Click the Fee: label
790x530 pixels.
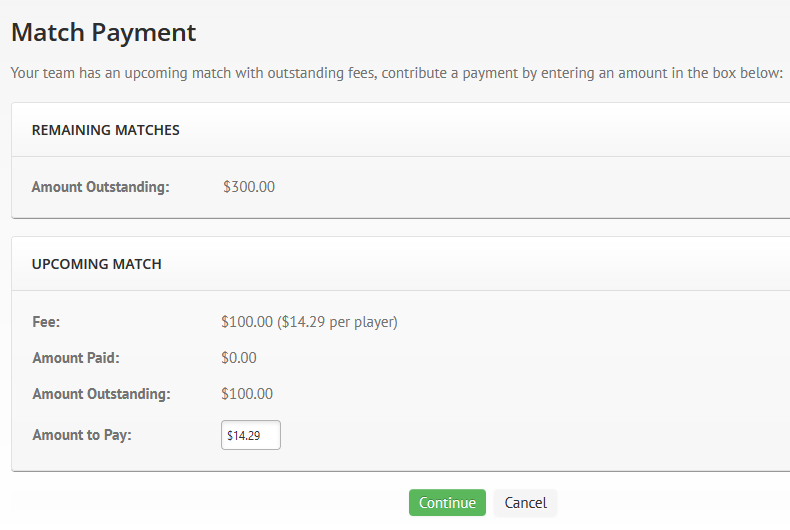46,322
